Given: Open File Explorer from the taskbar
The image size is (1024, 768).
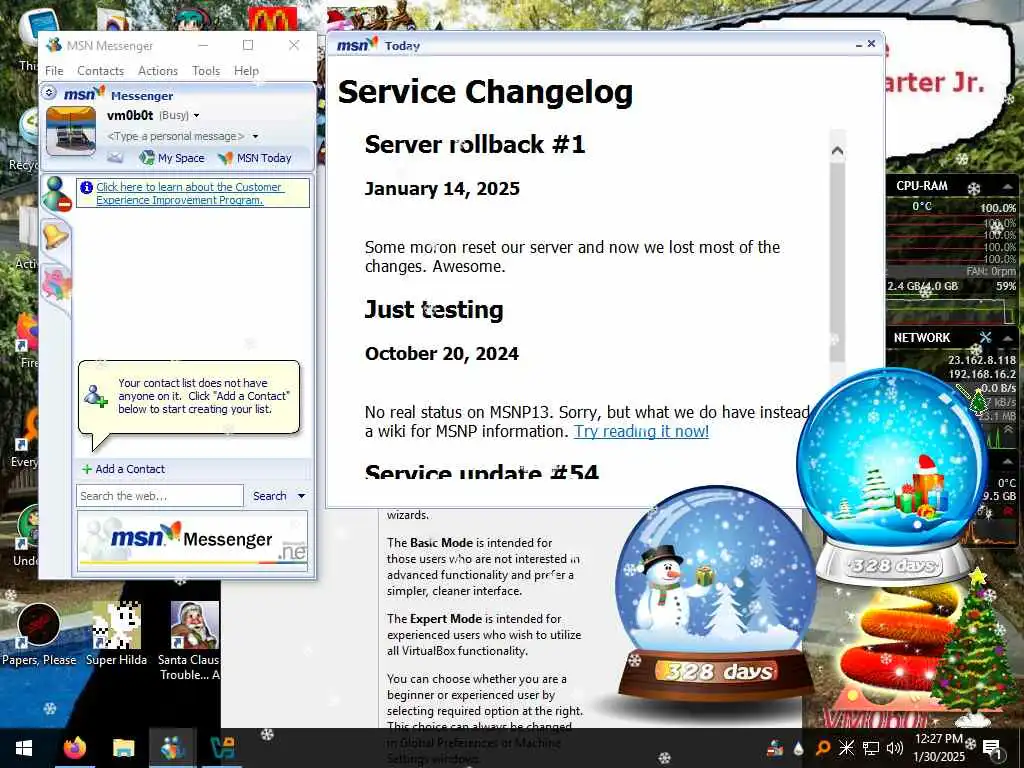Looking at the screenshot, I should (123, 748).
